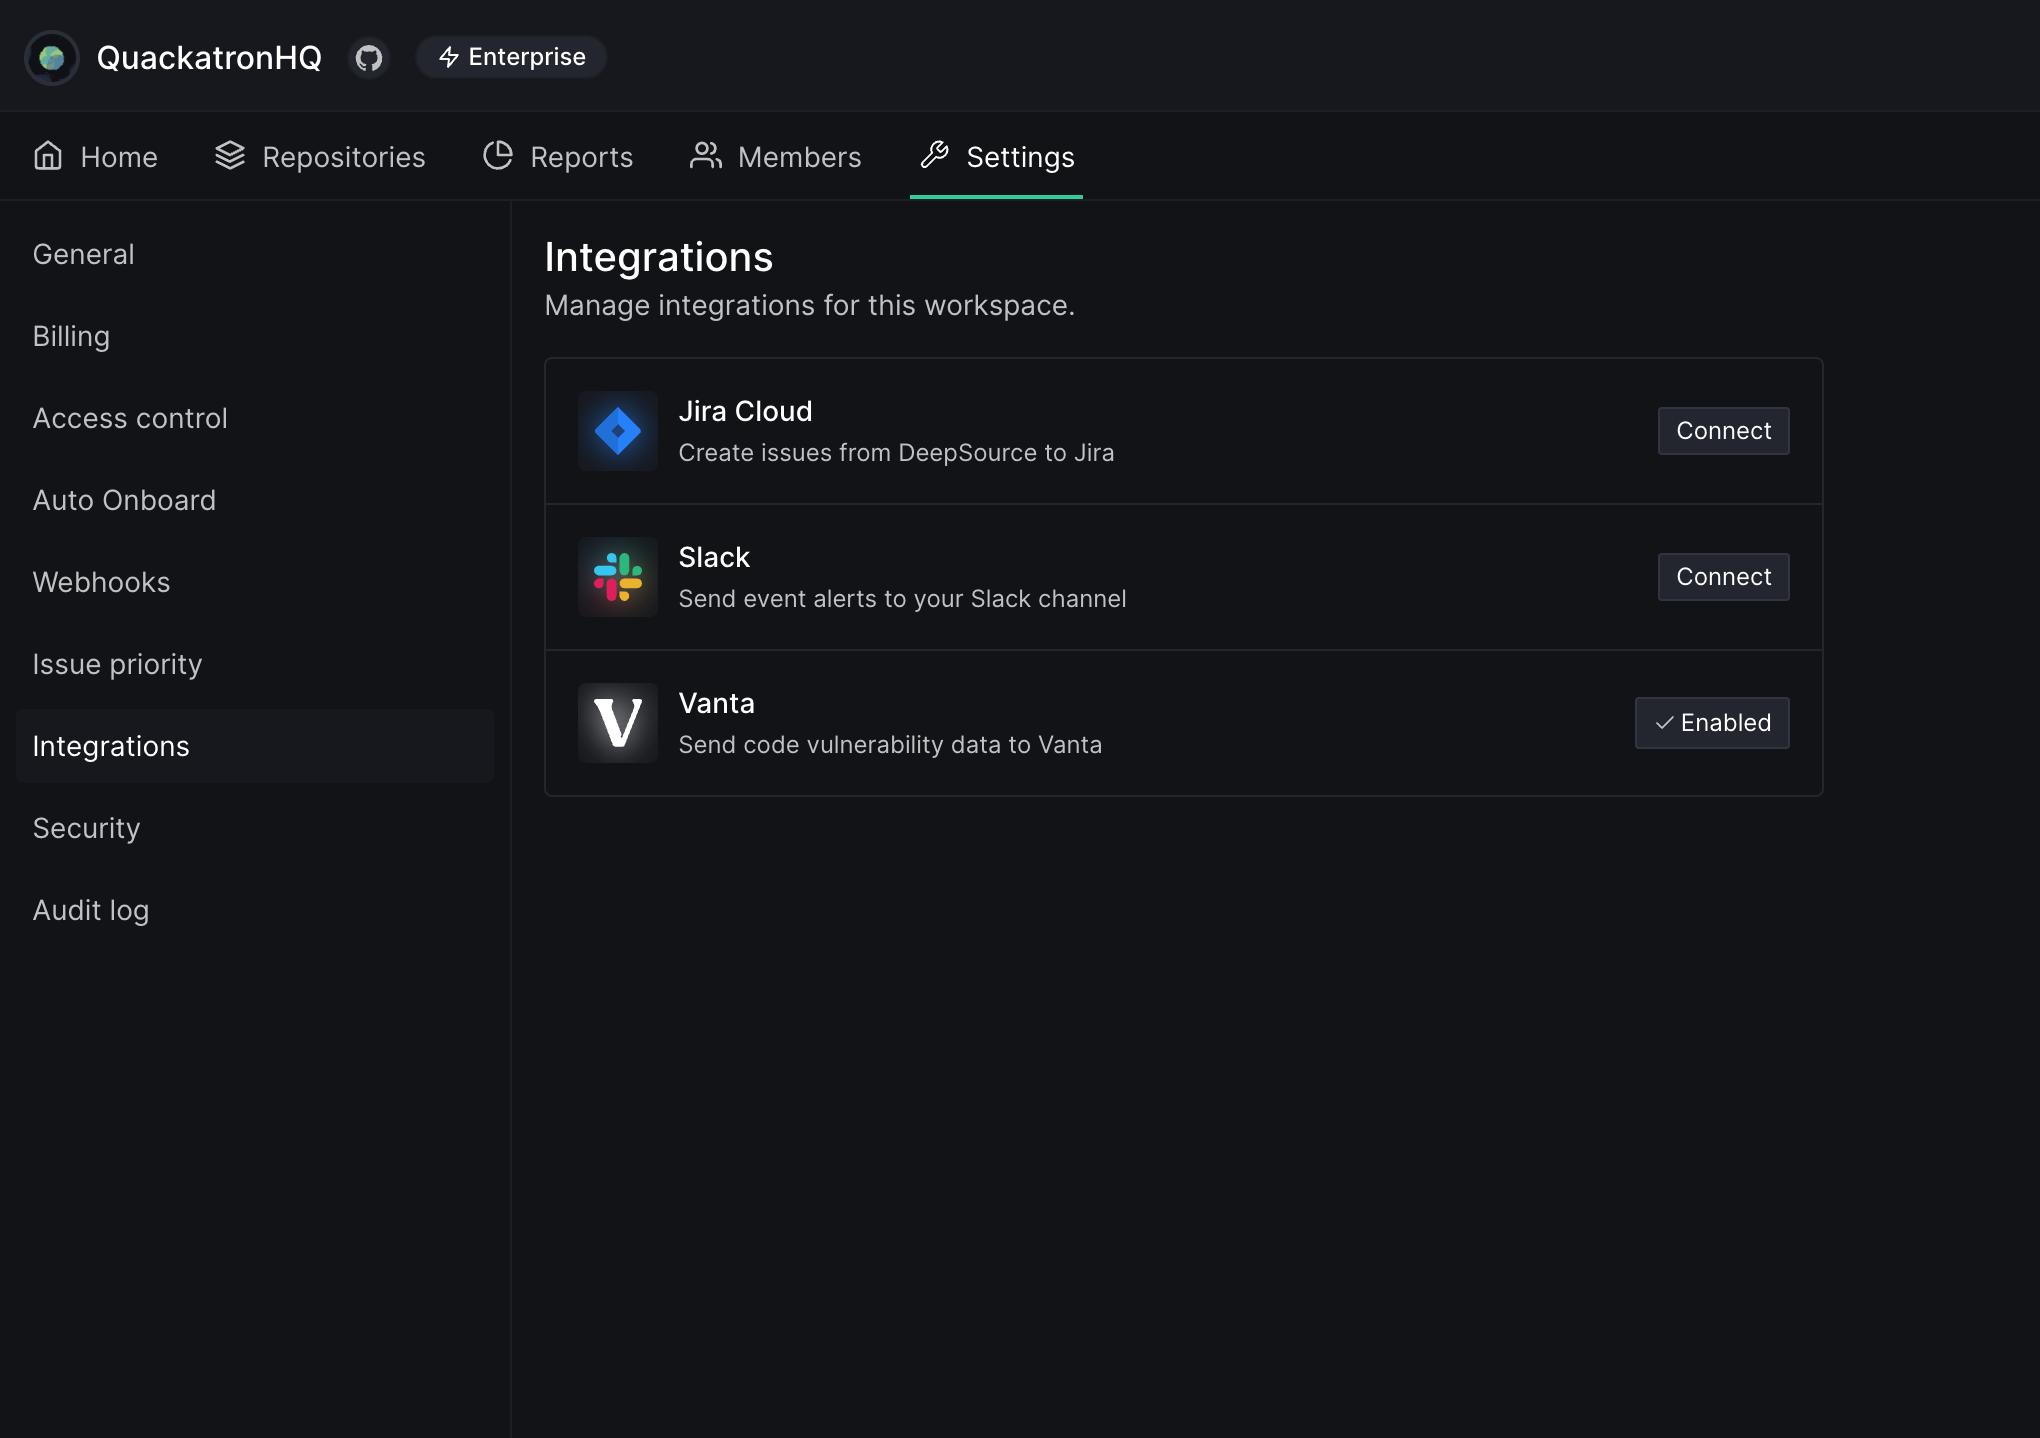Connect the Jira Cloud integration
The image size is (2040, 1438).
coord(1723,431)
